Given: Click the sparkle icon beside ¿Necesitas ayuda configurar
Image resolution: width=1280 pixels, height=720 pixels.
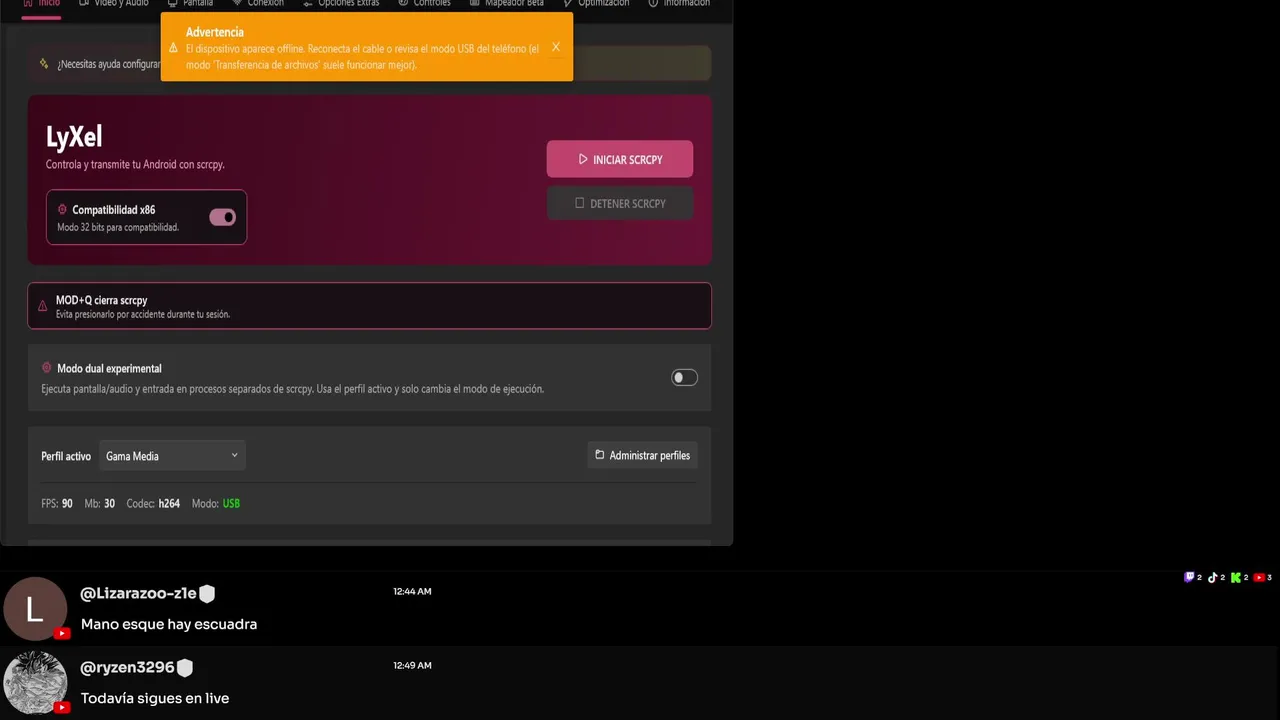Looking at the screenshot, I should tap(44, 64).
